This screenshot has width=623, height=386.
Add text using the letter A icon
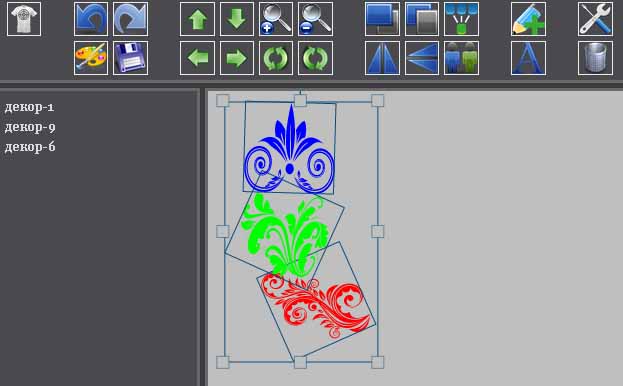coord(528,58)
